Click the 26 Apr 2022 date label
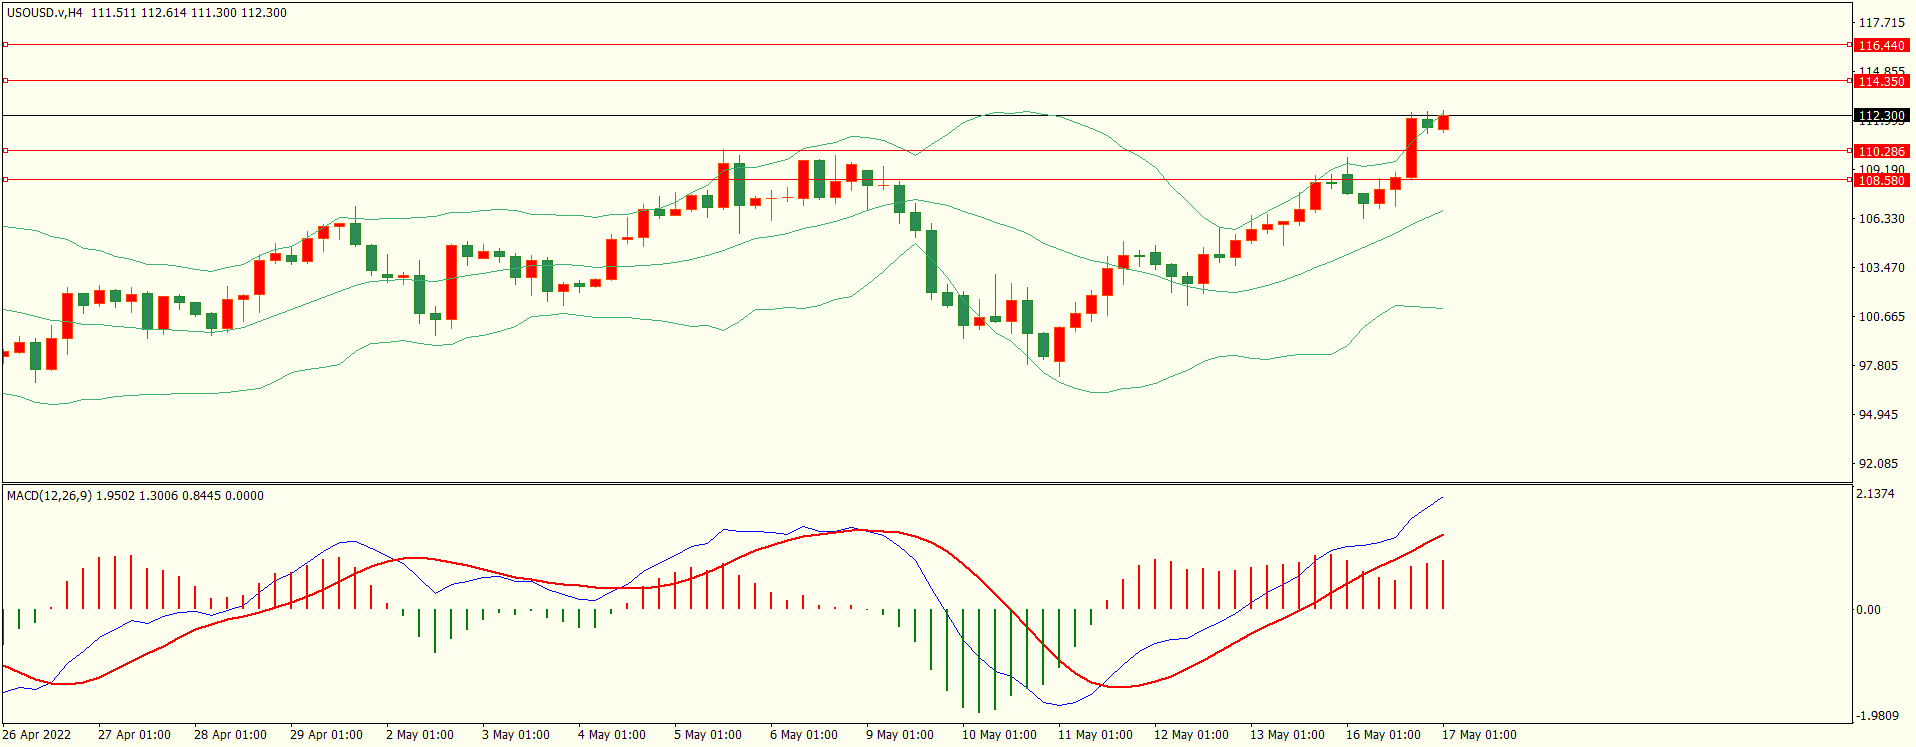Image resolution: width=1916 pixels, height=747 pixels. (37, 734)
